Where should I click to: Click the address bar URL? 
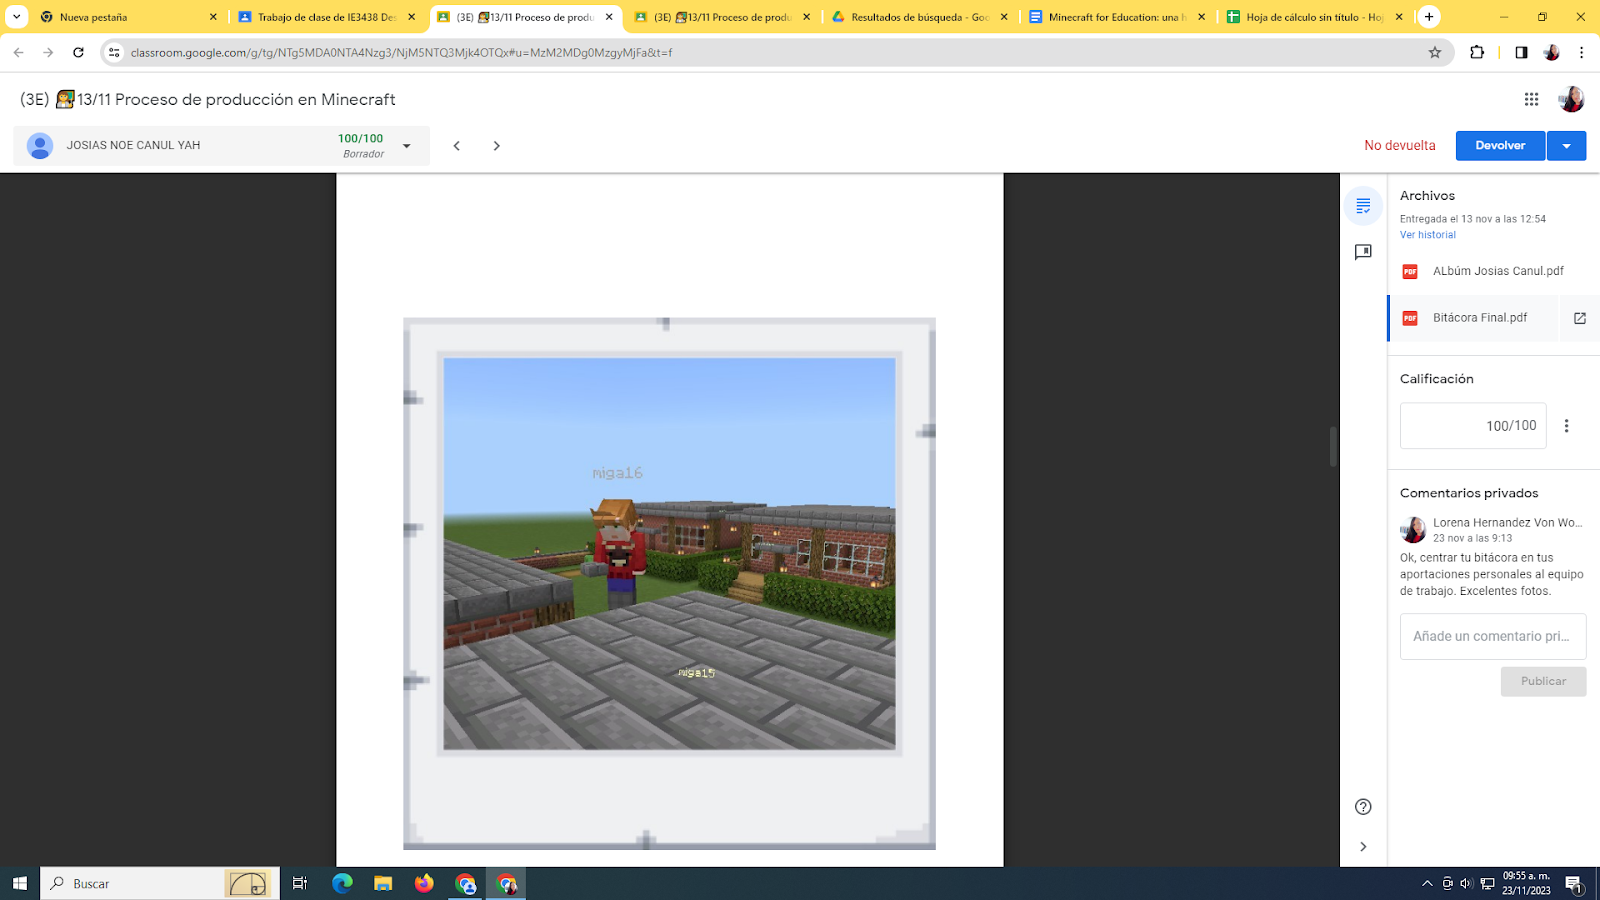[x=401, y=53]
